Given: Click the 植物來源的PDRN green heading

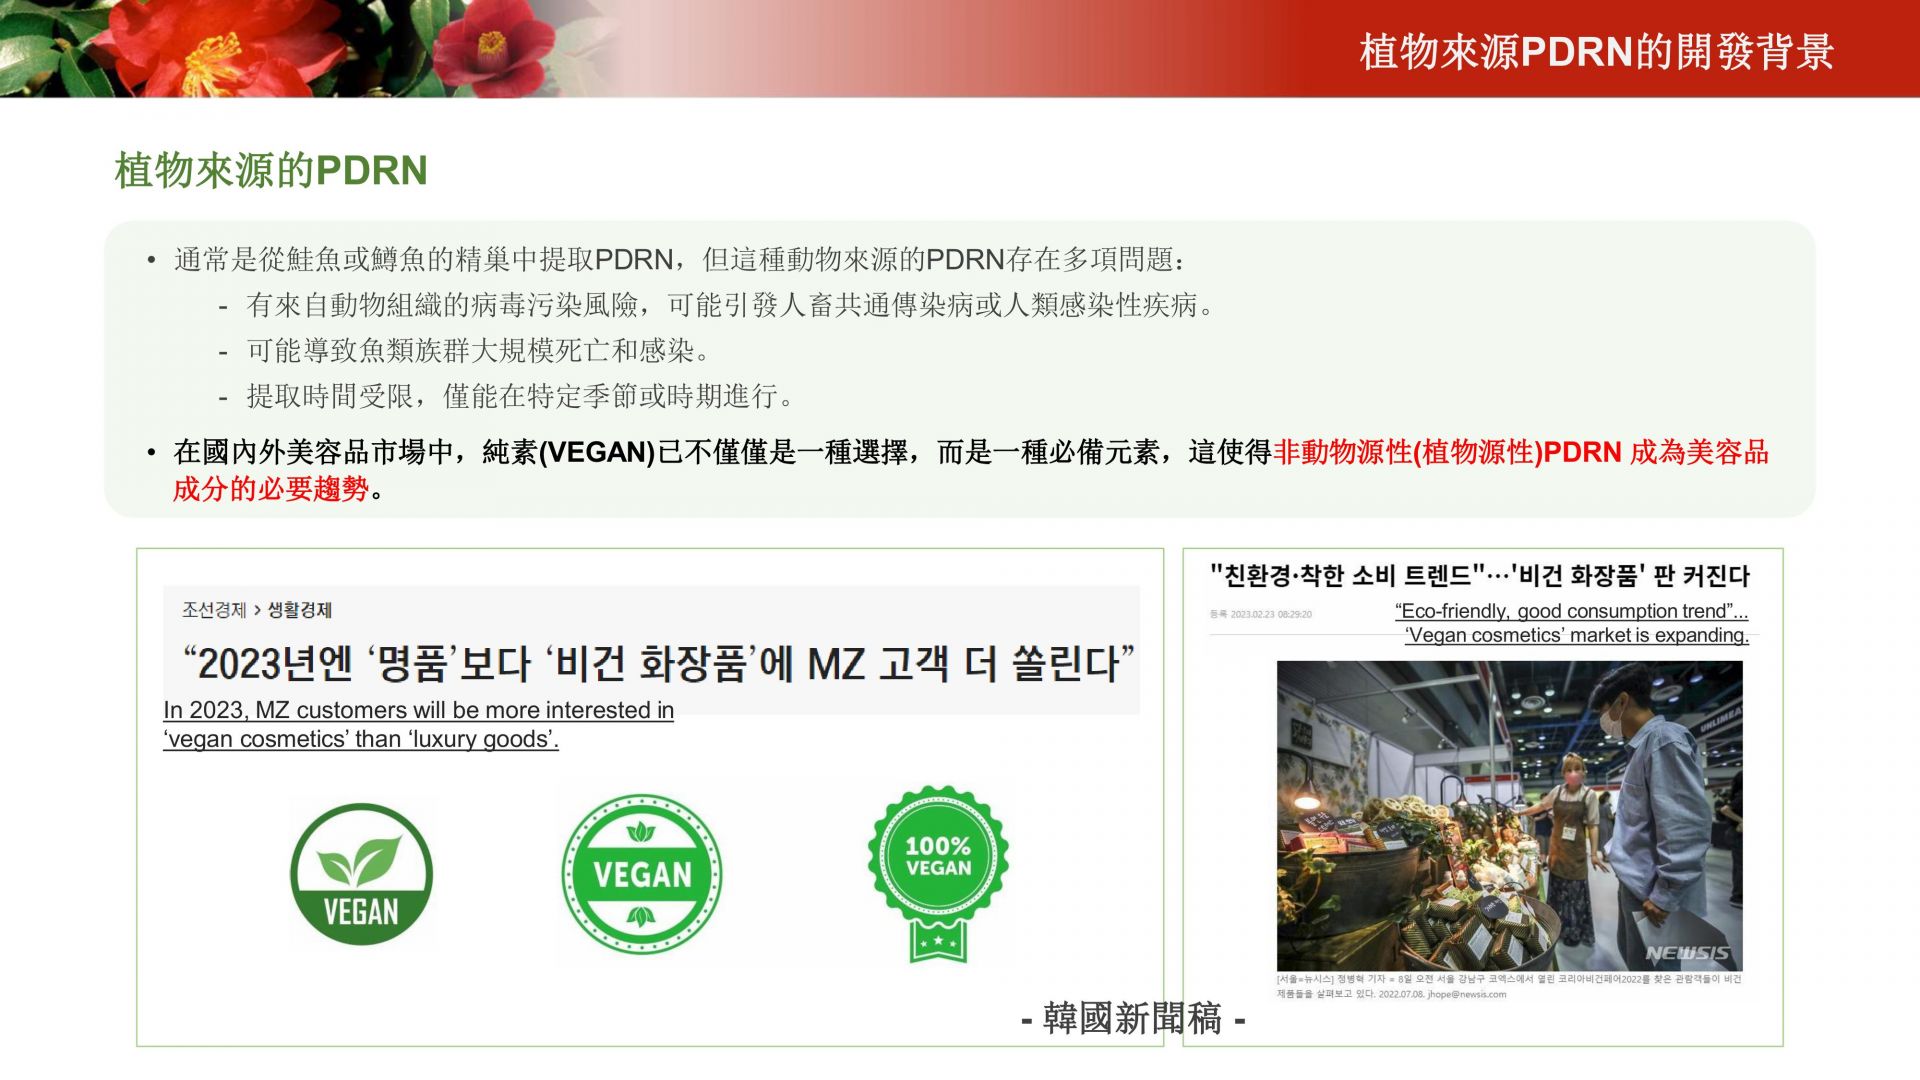Looking at the screenshot, I should (x=271, y=170).
